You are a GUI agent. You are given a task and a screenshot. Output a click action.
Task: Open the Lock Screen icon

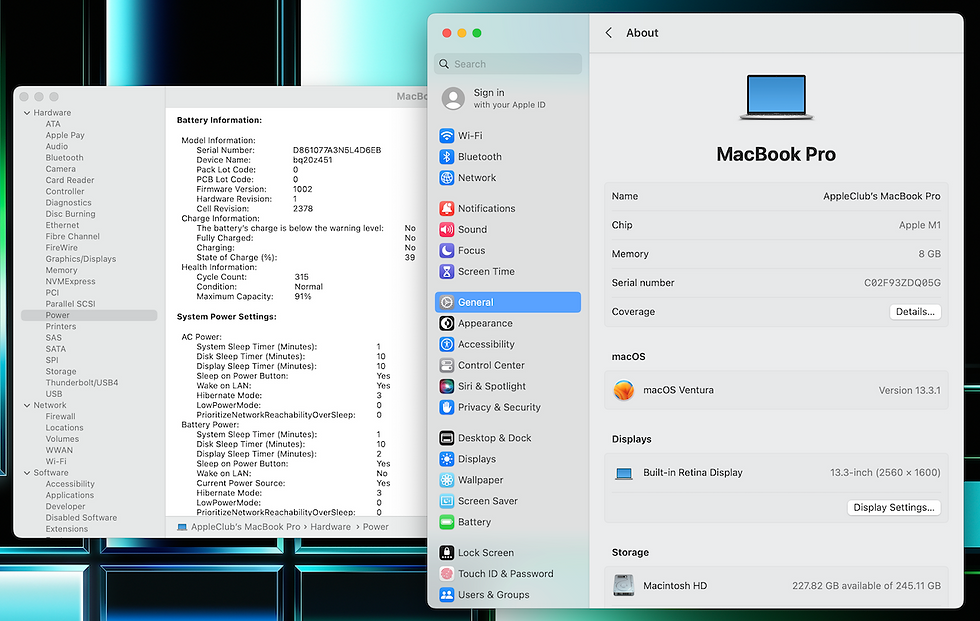[446, 553]
